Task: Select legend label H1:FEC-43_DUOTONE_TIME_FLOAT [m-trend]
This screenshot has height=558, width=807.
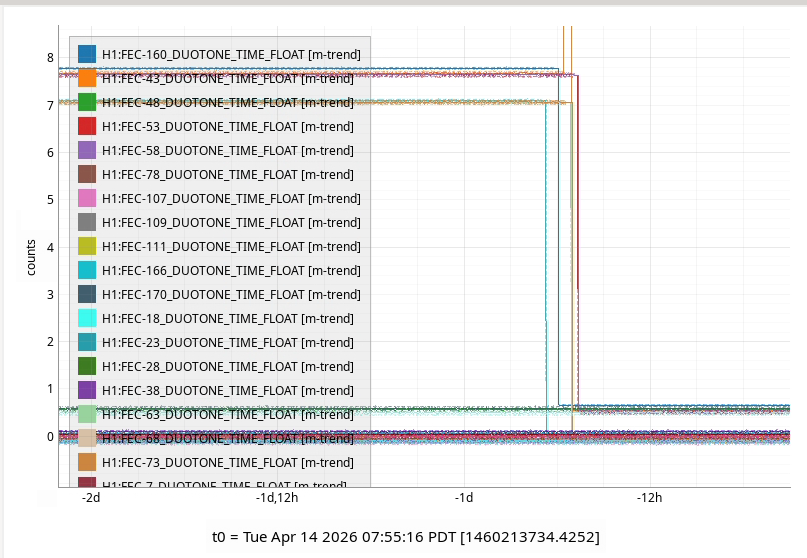Action: pyautogui.click(x=228, y=79)
